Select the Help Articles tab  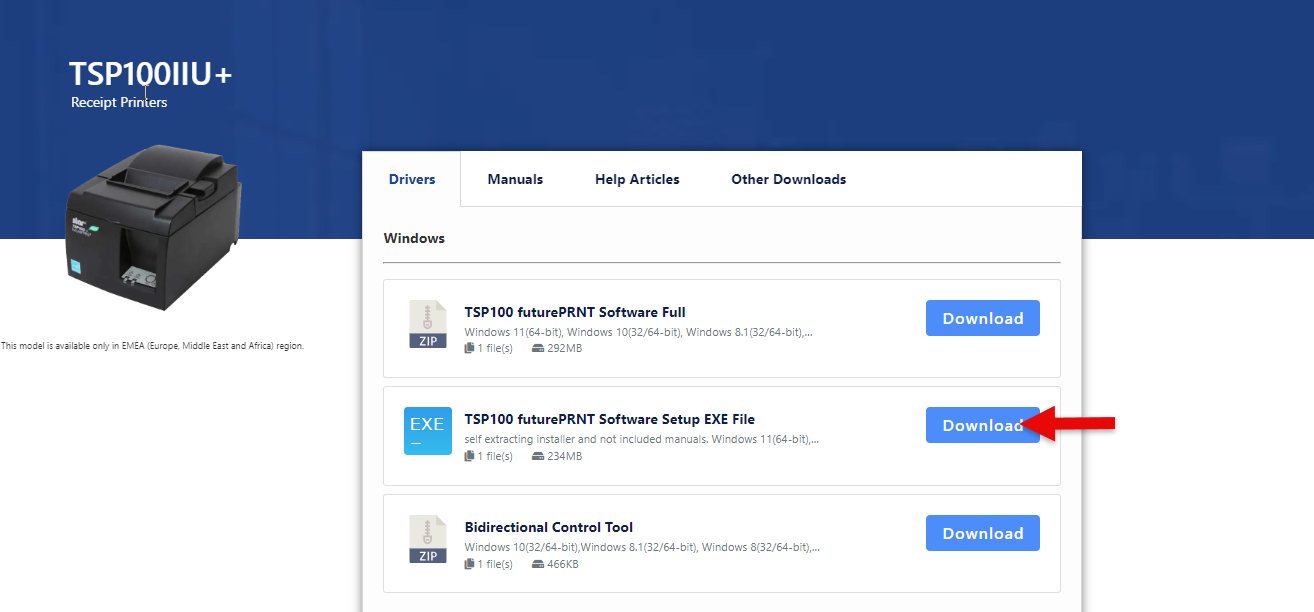coord(637,180)
